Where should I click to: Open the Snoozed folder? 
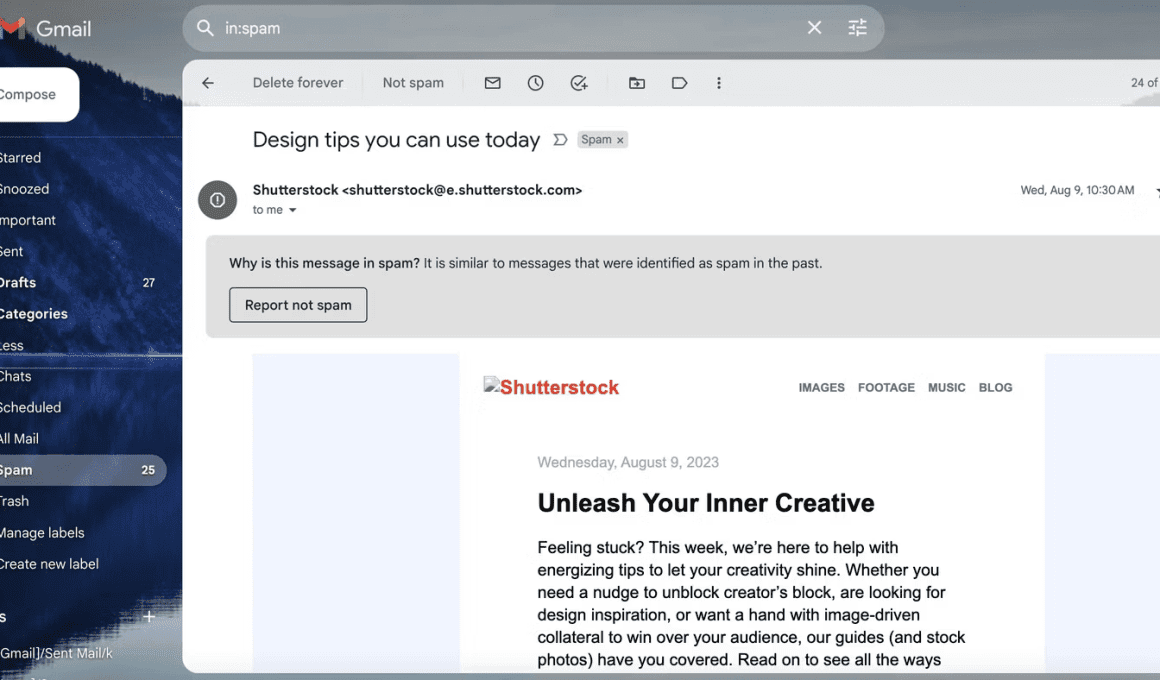[x=24, y=189]
